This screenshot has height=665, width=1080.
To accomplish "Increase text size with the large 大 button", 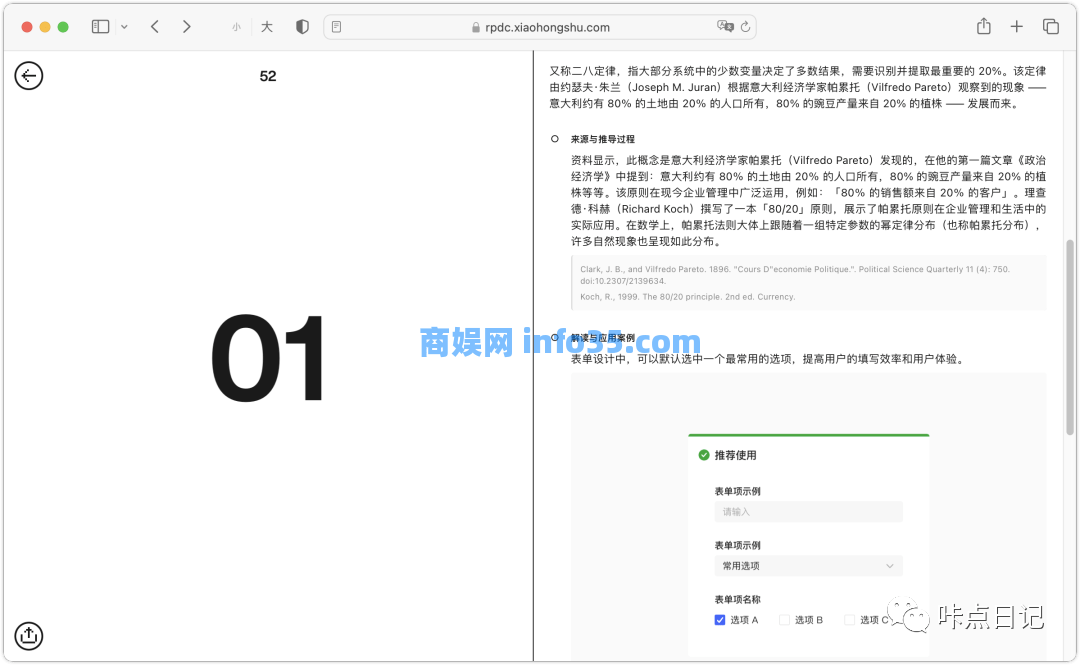I will pyautogui.click(x=267, y=27).
